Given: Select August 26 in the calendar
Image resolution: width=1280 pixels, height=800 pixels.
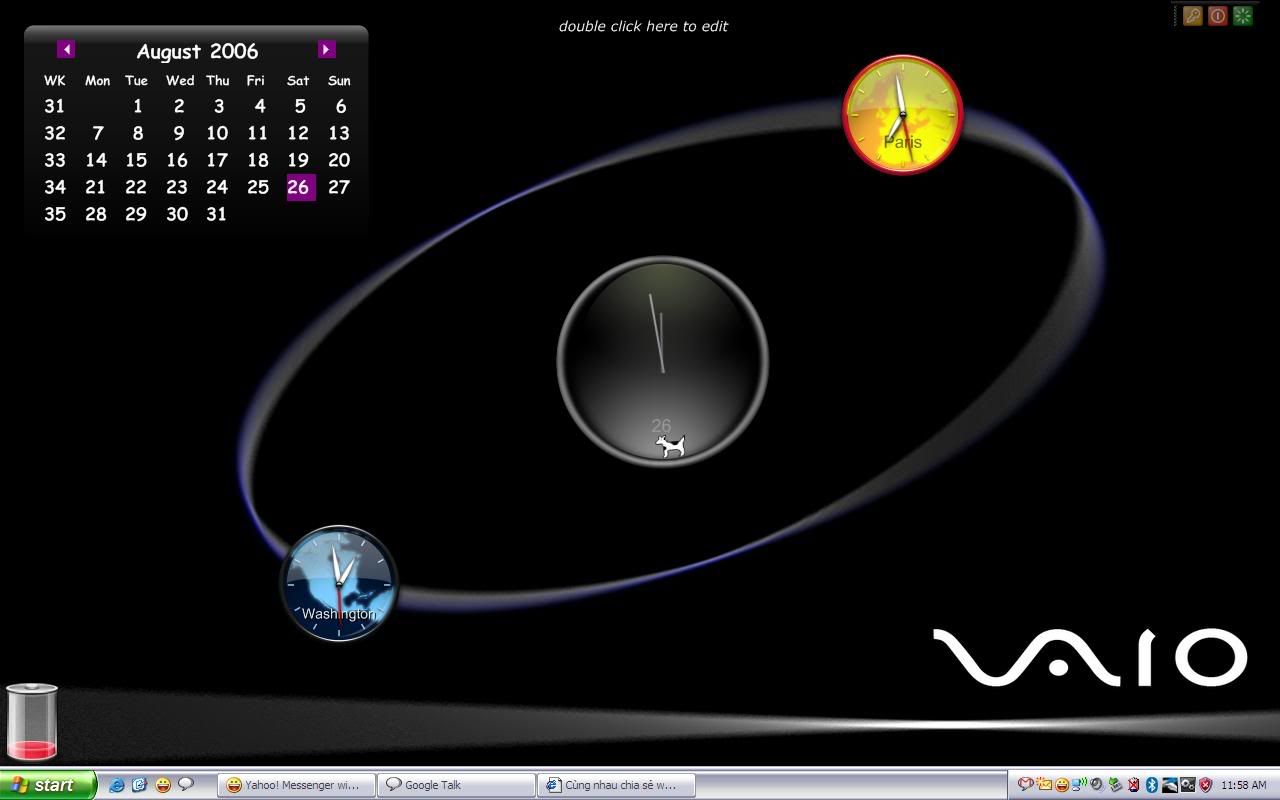Looking at the screenshot, I should coord(299,187).
